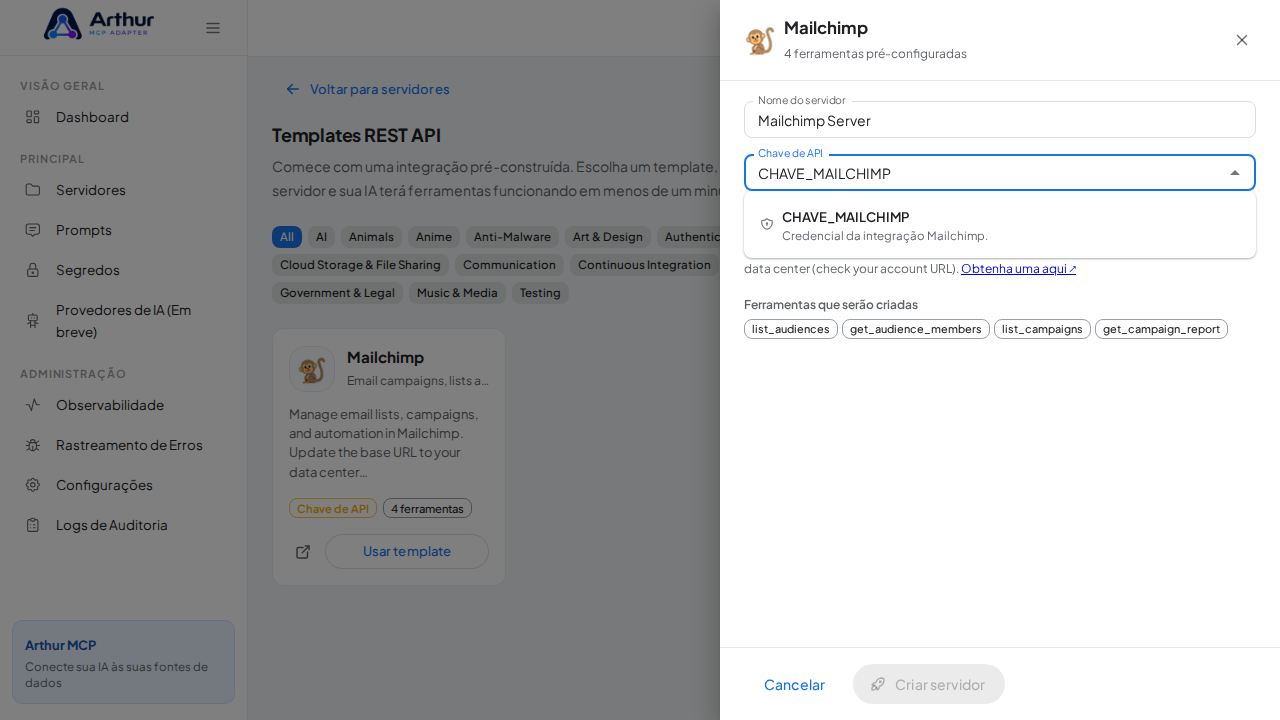The height and width of the screenshot is (720, 1280).
Task: Click the Prompts chat icon
Action: tap(33, 230)
